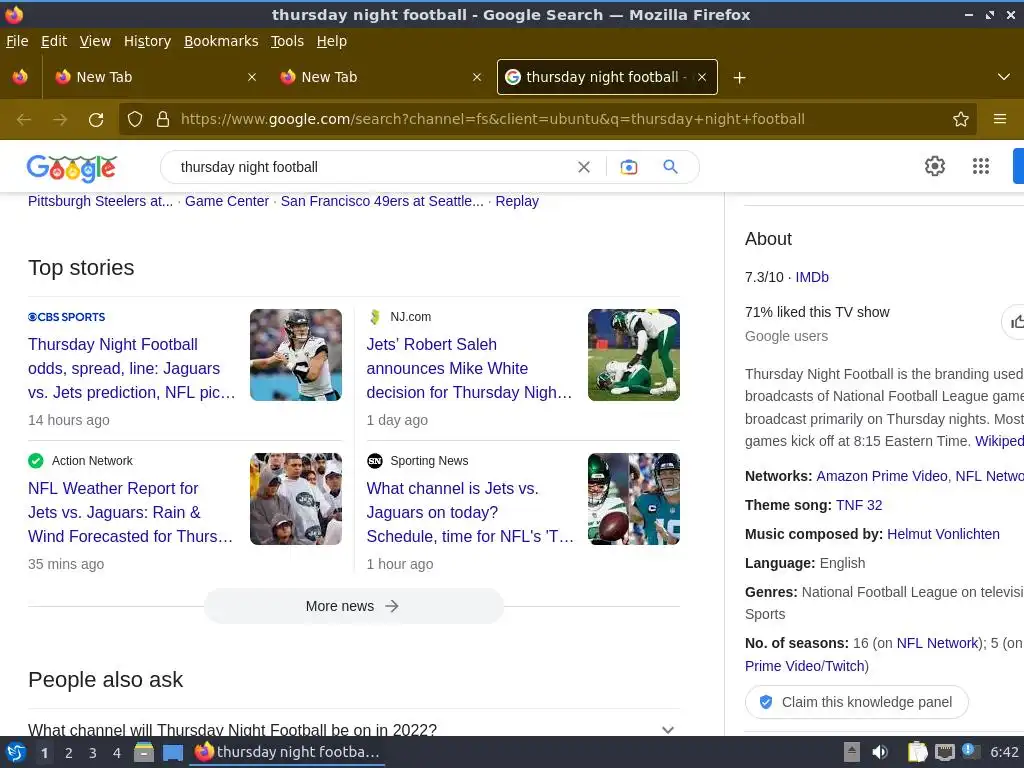1024x768 pixels.
Task: Open the Replay sitelink
Action: tap(517, 201)
